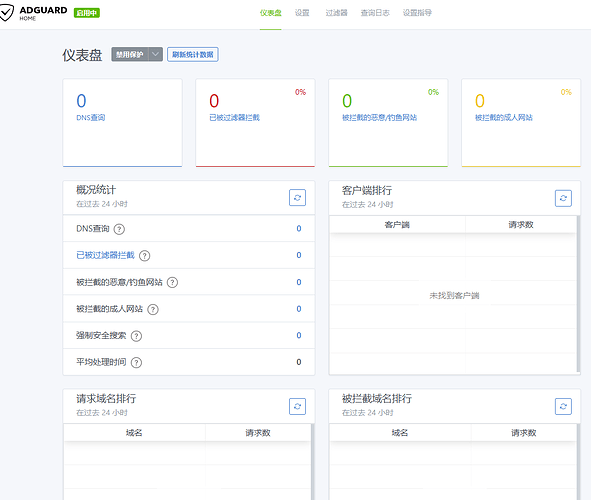The image size is (591, 500).
Task: Click the 刷新统计数据 button
Action: click(193, 54)
